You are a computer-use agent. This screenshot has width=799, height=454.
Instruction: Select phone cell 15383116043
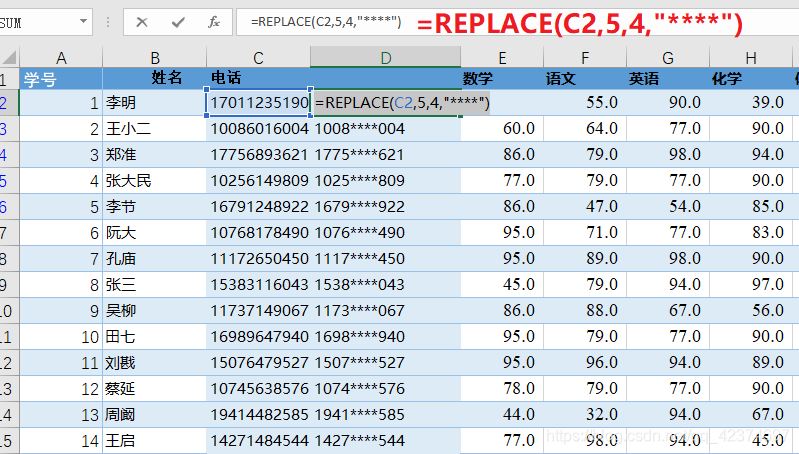coord(258,285)
